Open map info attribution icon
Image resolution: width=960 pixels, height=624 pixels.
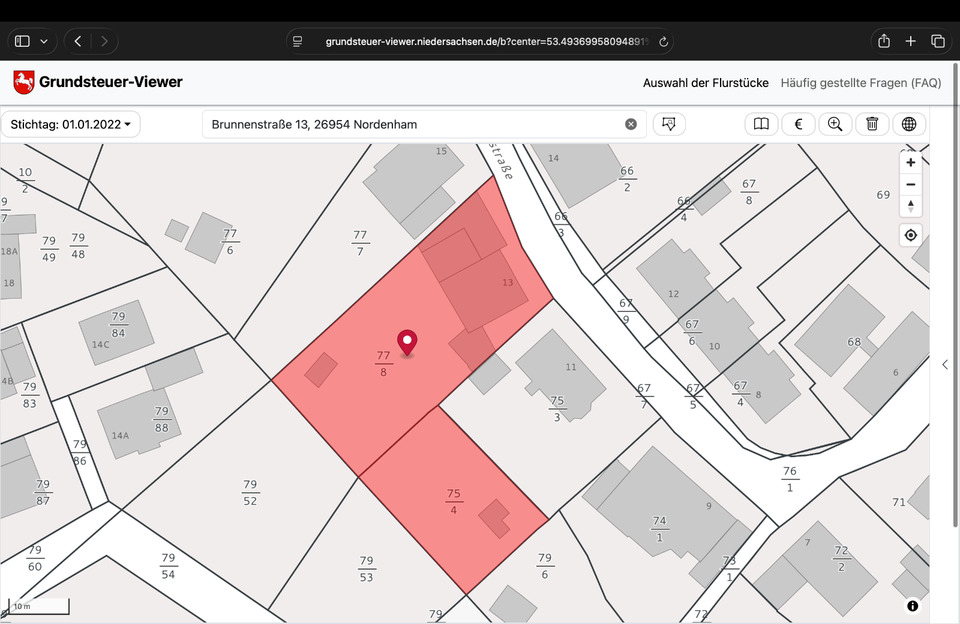coord(913,606)
